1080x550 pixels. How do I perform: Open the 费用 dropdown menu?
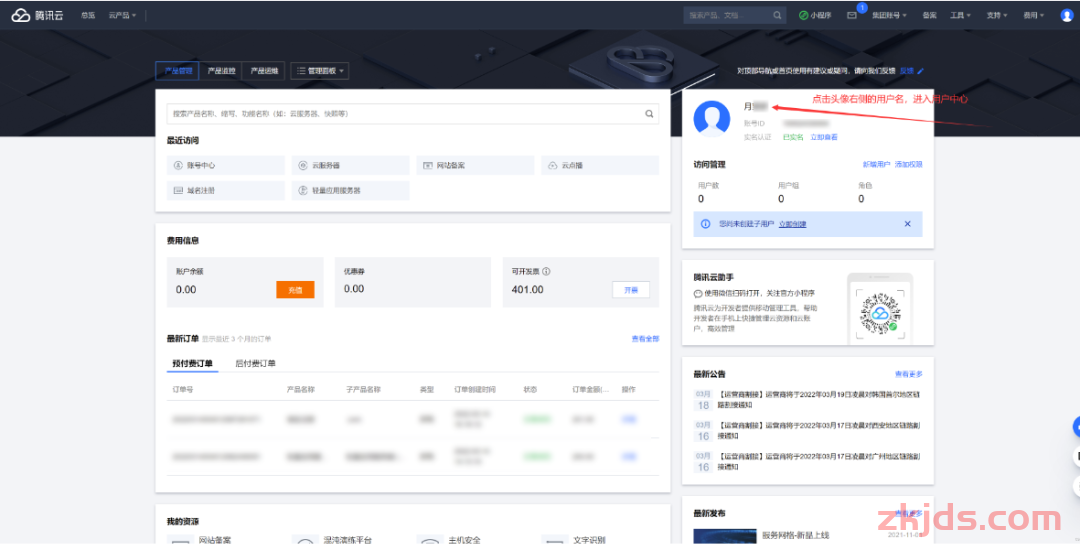click(1033, 15)
